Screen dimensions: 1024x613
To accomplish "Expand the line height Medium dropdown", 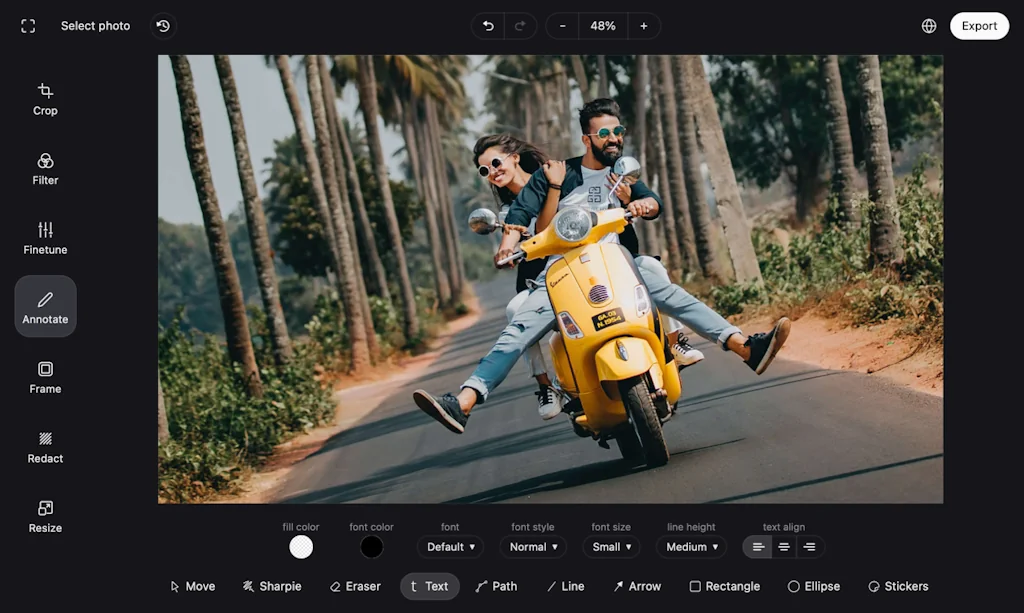I will (x=690, y=547).
